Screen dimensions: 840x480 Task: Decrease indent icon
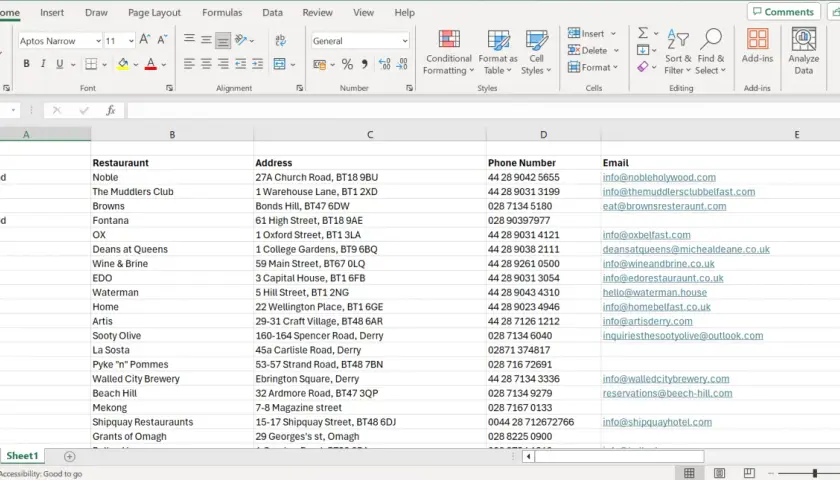241,64
